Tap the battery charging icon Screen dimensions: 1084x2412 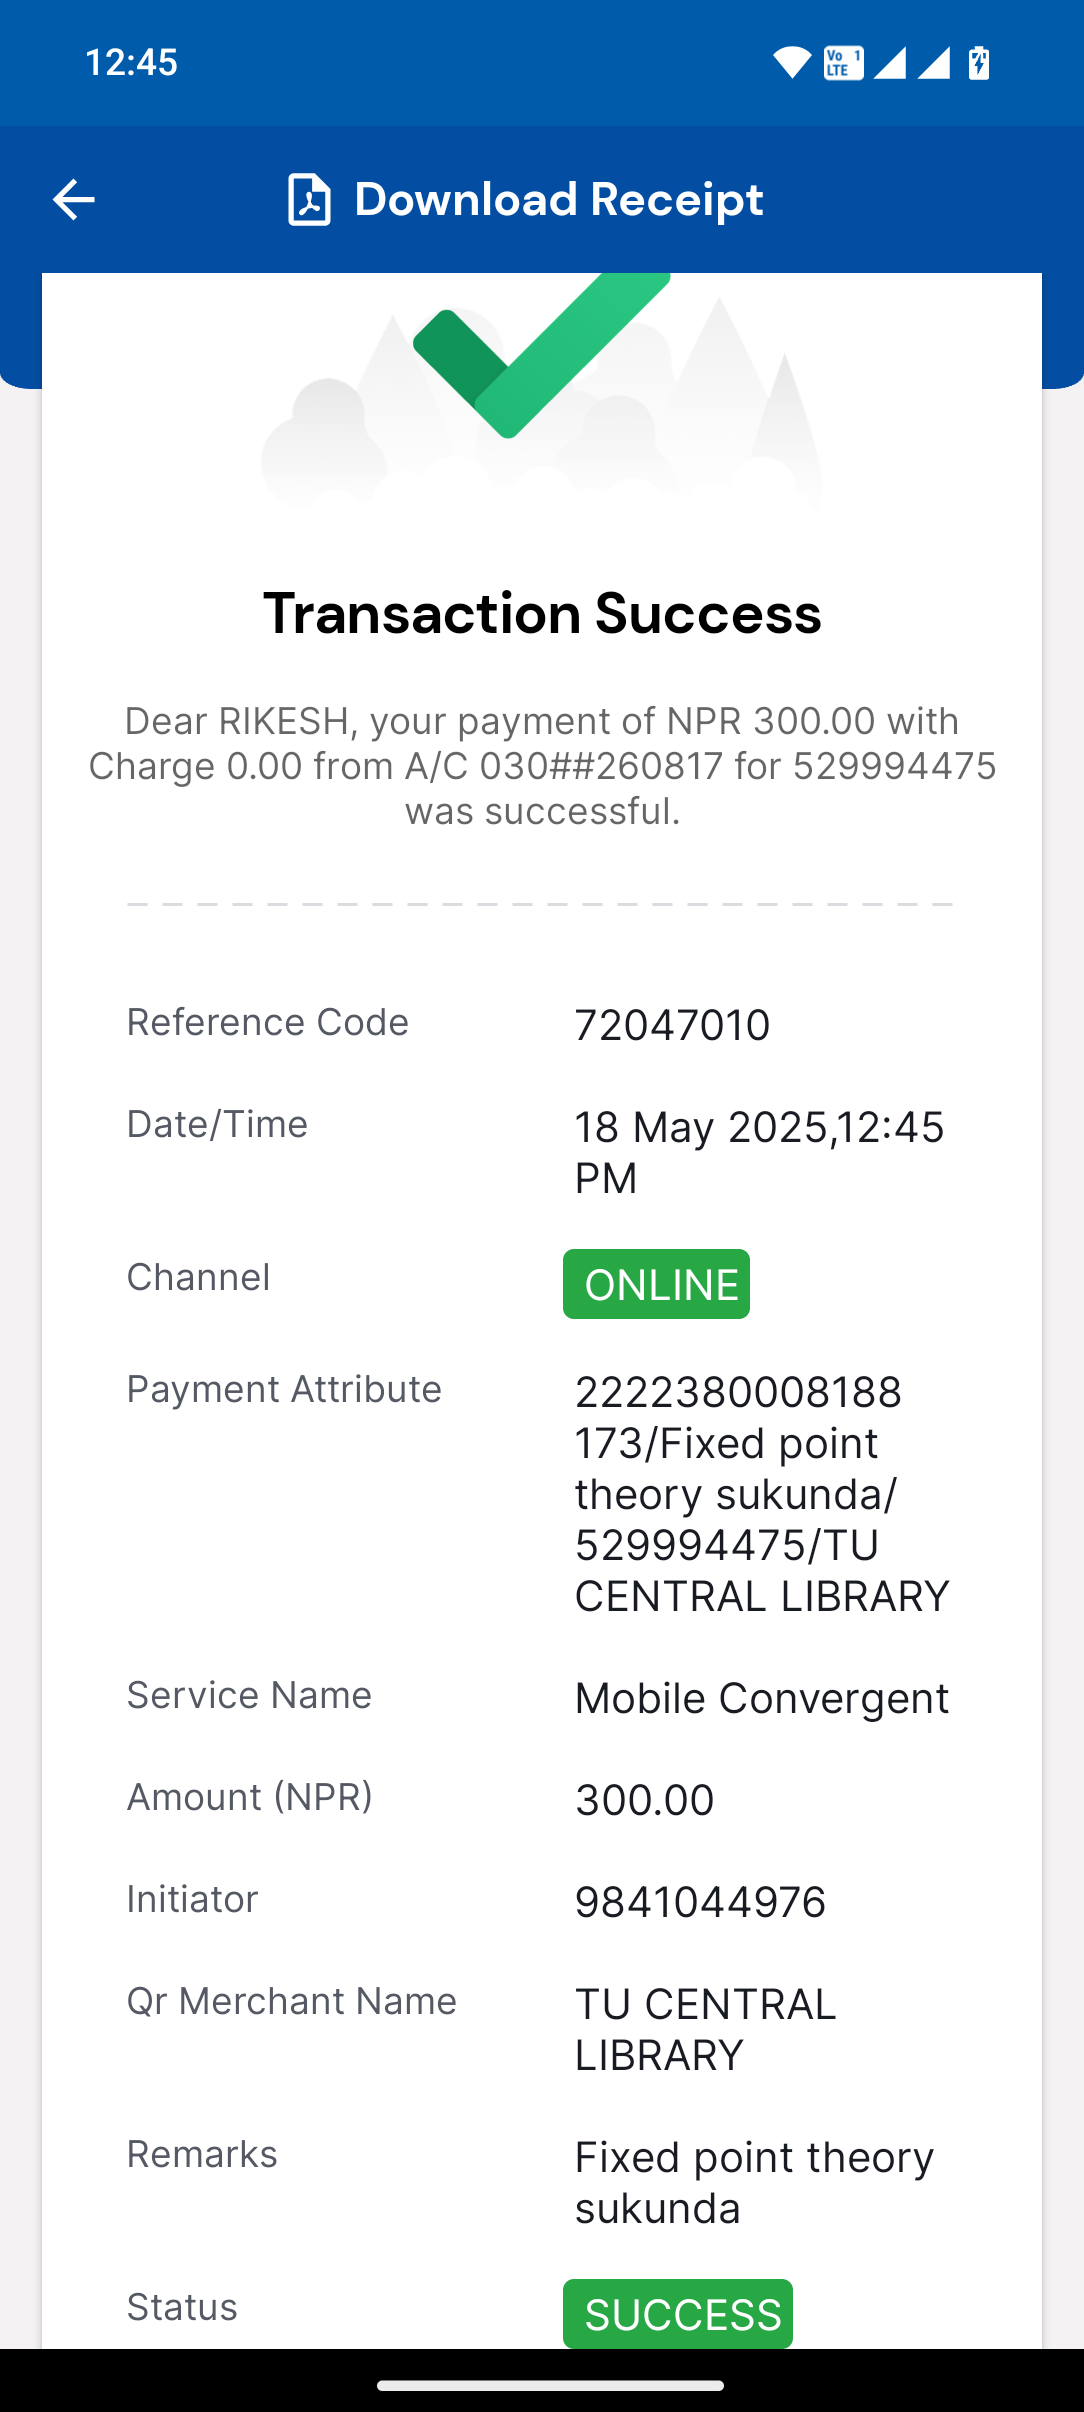(x=979, y=63)
